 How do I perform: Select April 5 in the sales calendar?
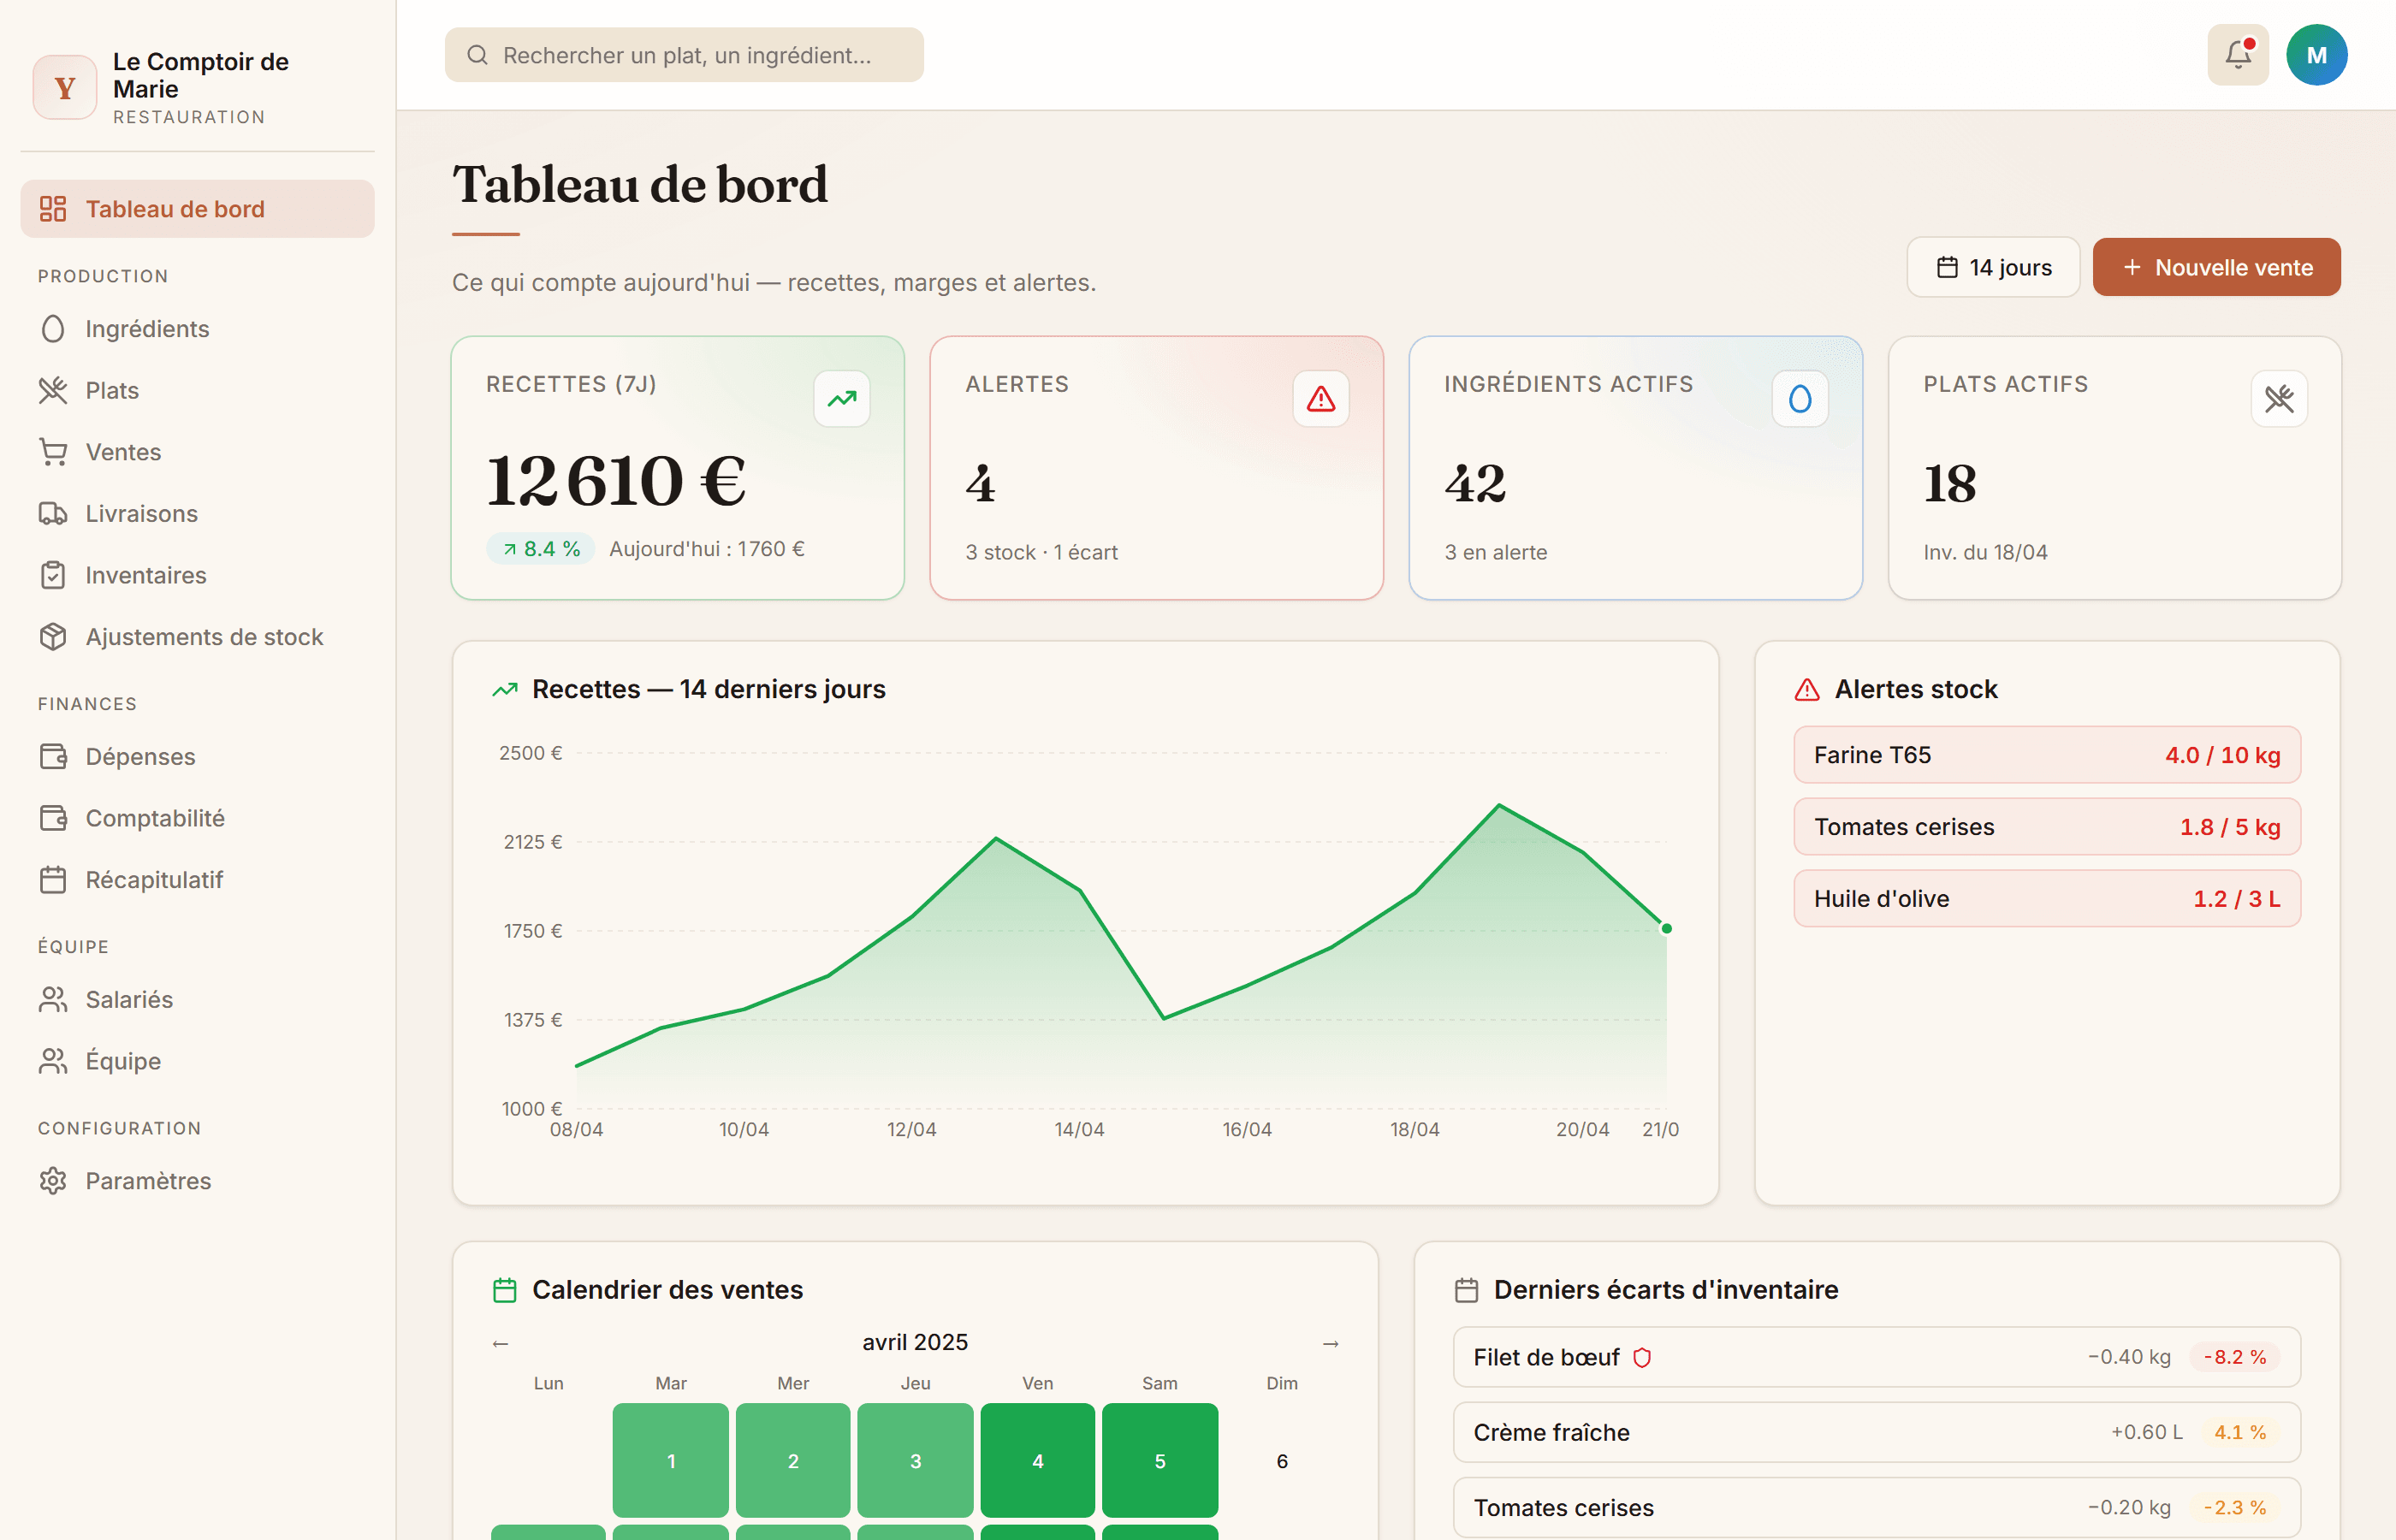coord(1159,1460)
